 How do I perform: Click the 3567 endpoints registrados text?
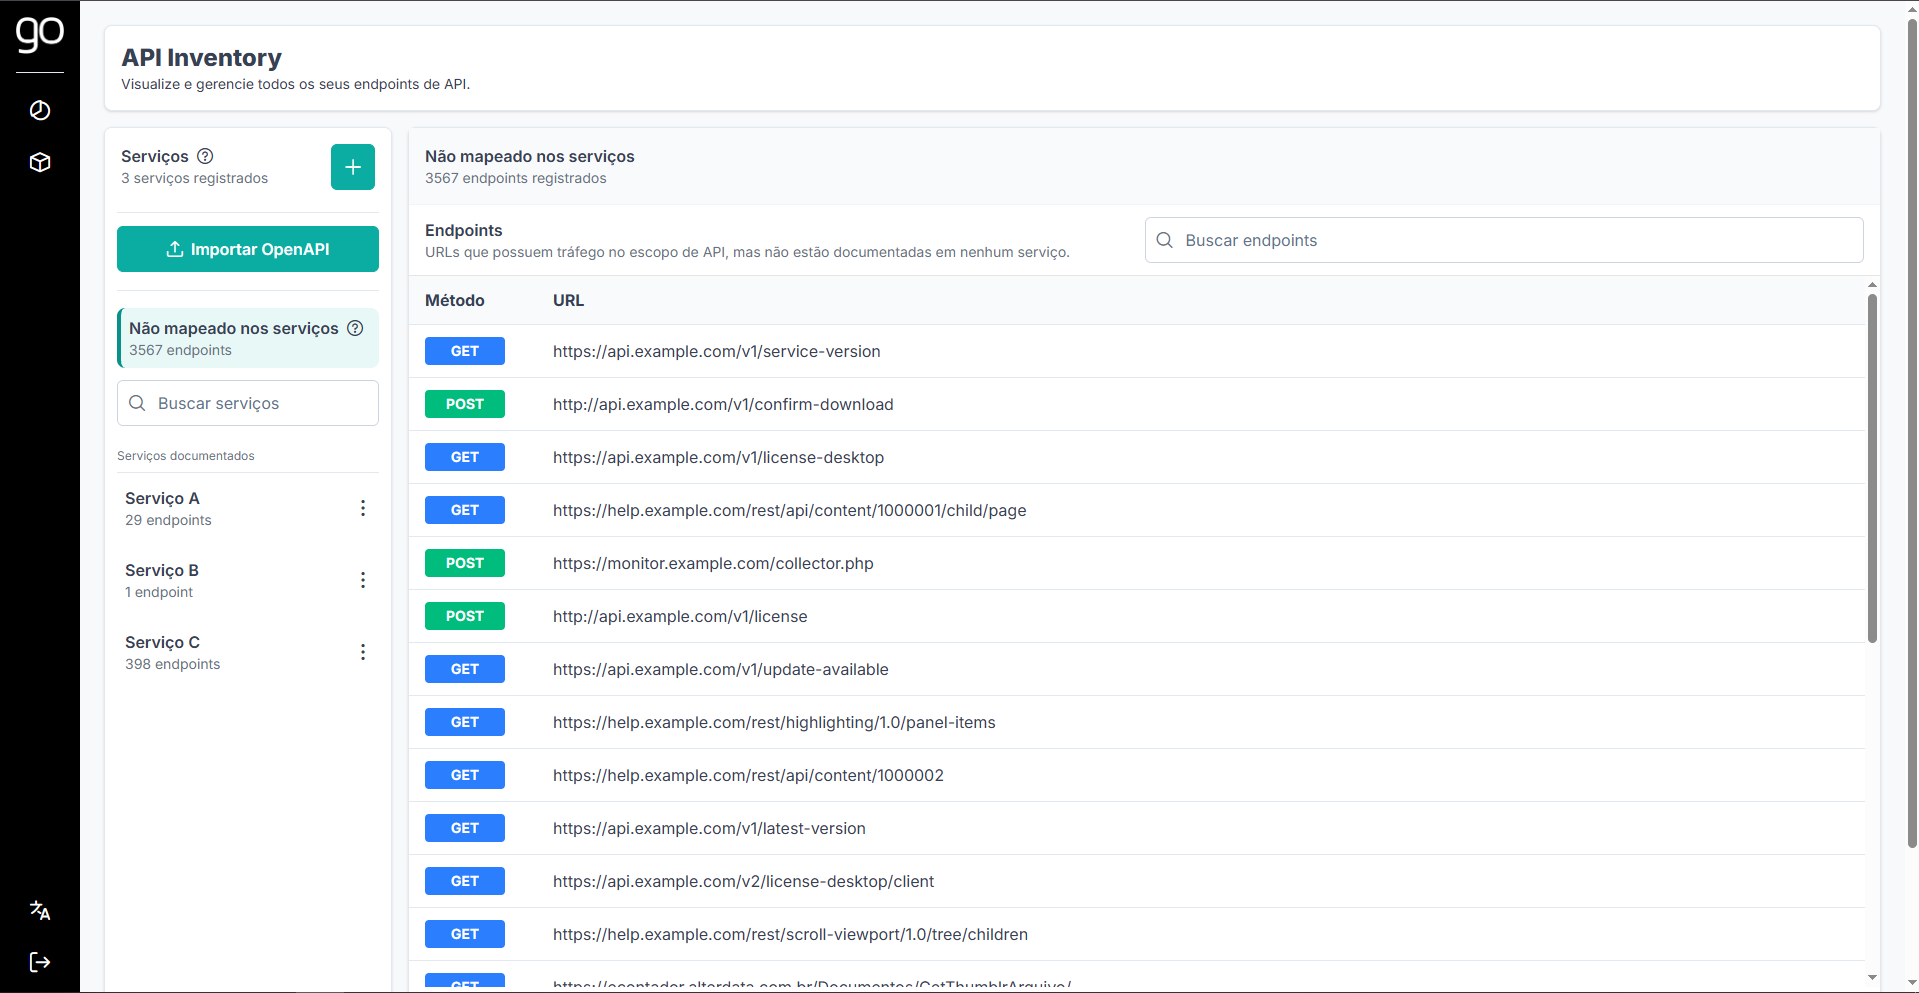pos(516,178)
